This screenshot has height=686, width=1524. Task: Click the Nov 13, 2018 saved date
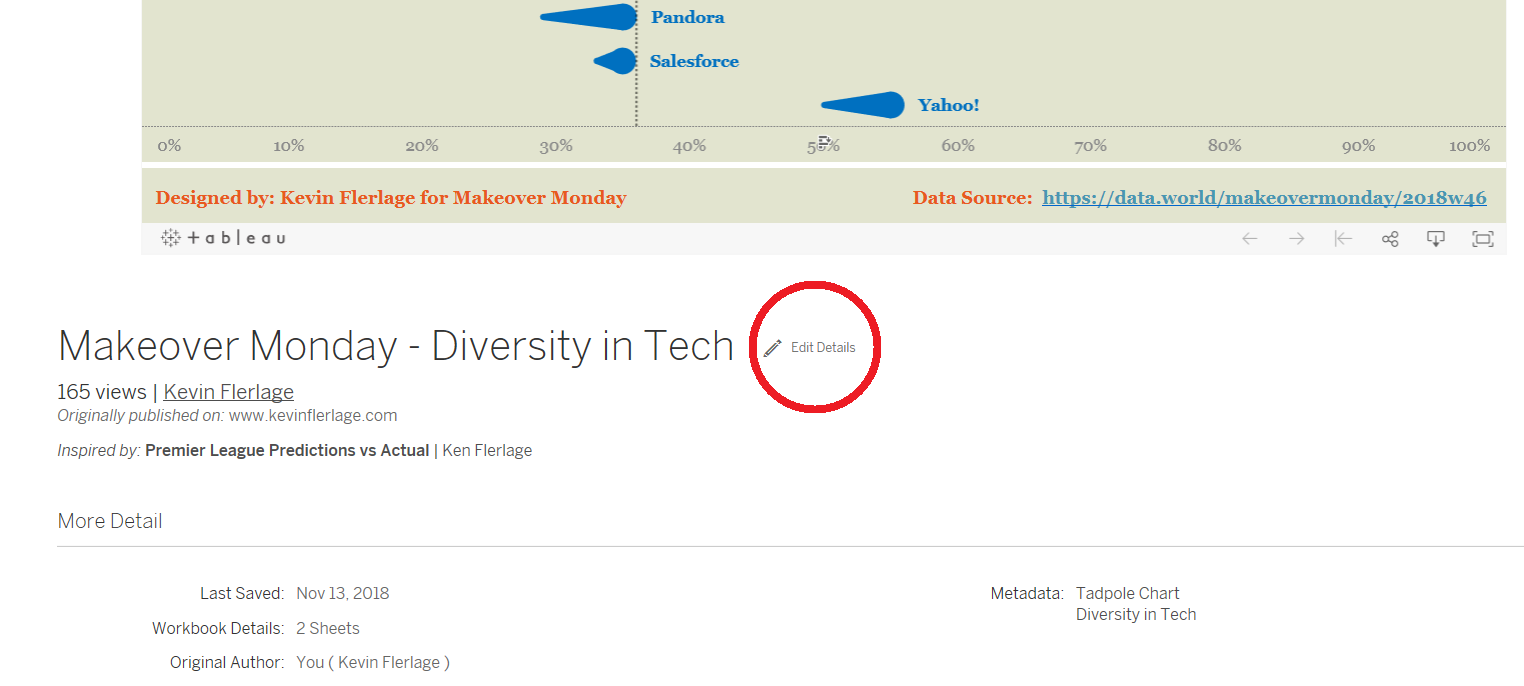tap(343, 593)
